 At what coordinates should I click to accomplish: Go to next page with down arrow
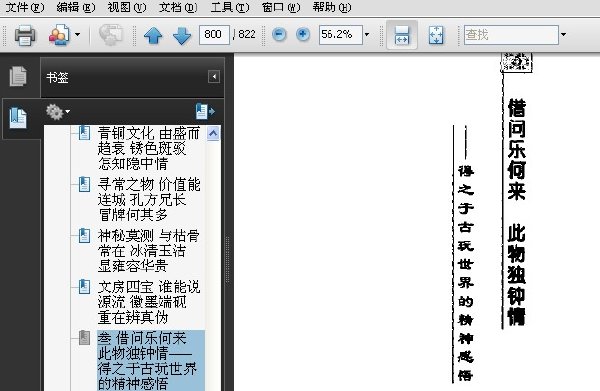tap(182, 35)
